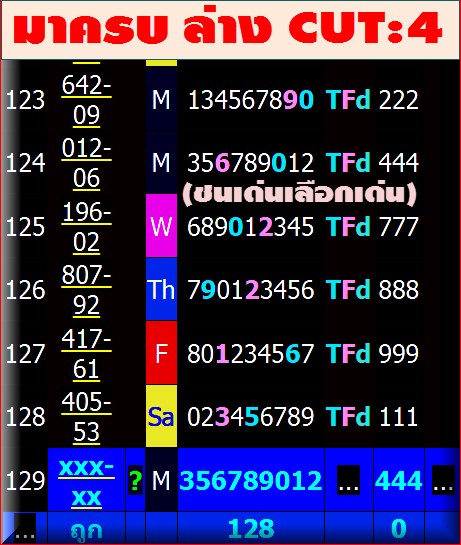Select row number 124

25,163
